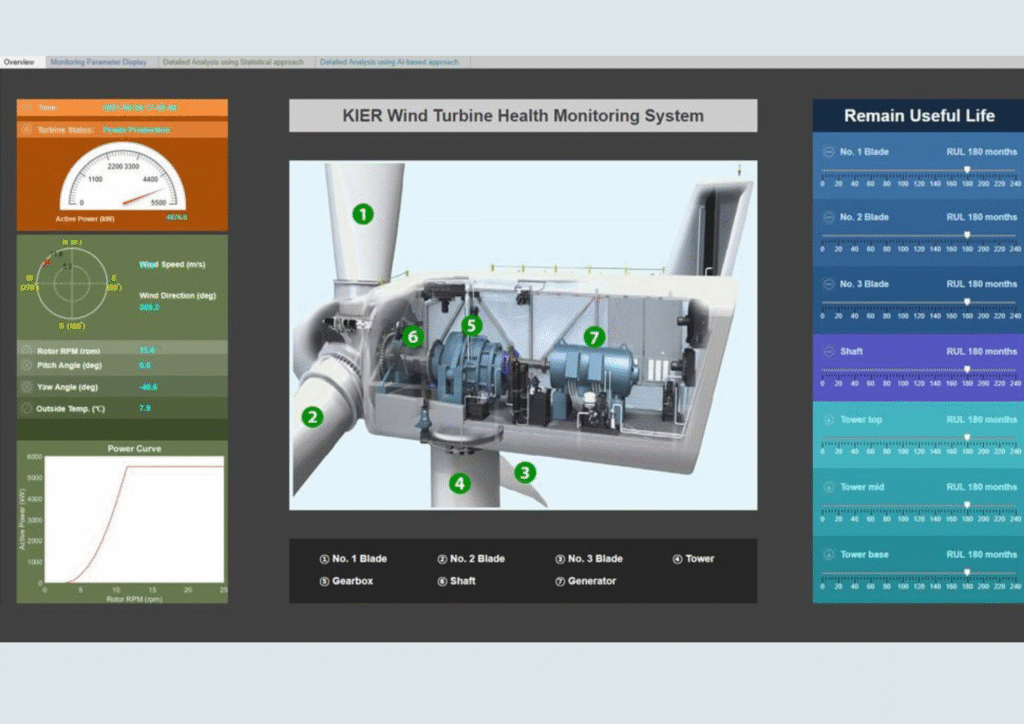
Task: Click the Shaft RUL slider handle
Action: coord(967,369)
